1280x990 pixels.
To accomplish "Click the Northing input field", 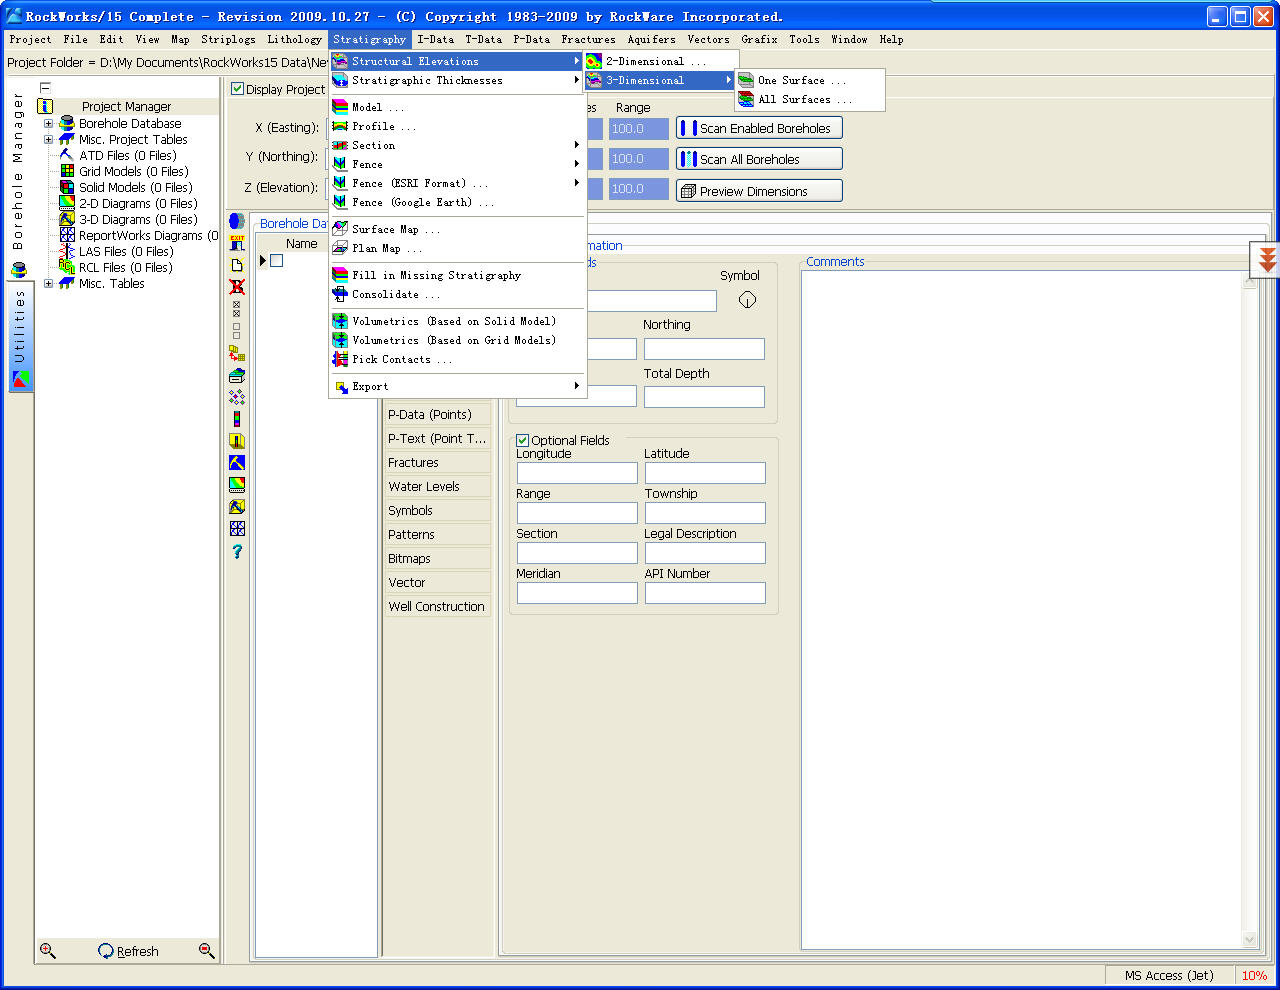I will tap(704, 349).
